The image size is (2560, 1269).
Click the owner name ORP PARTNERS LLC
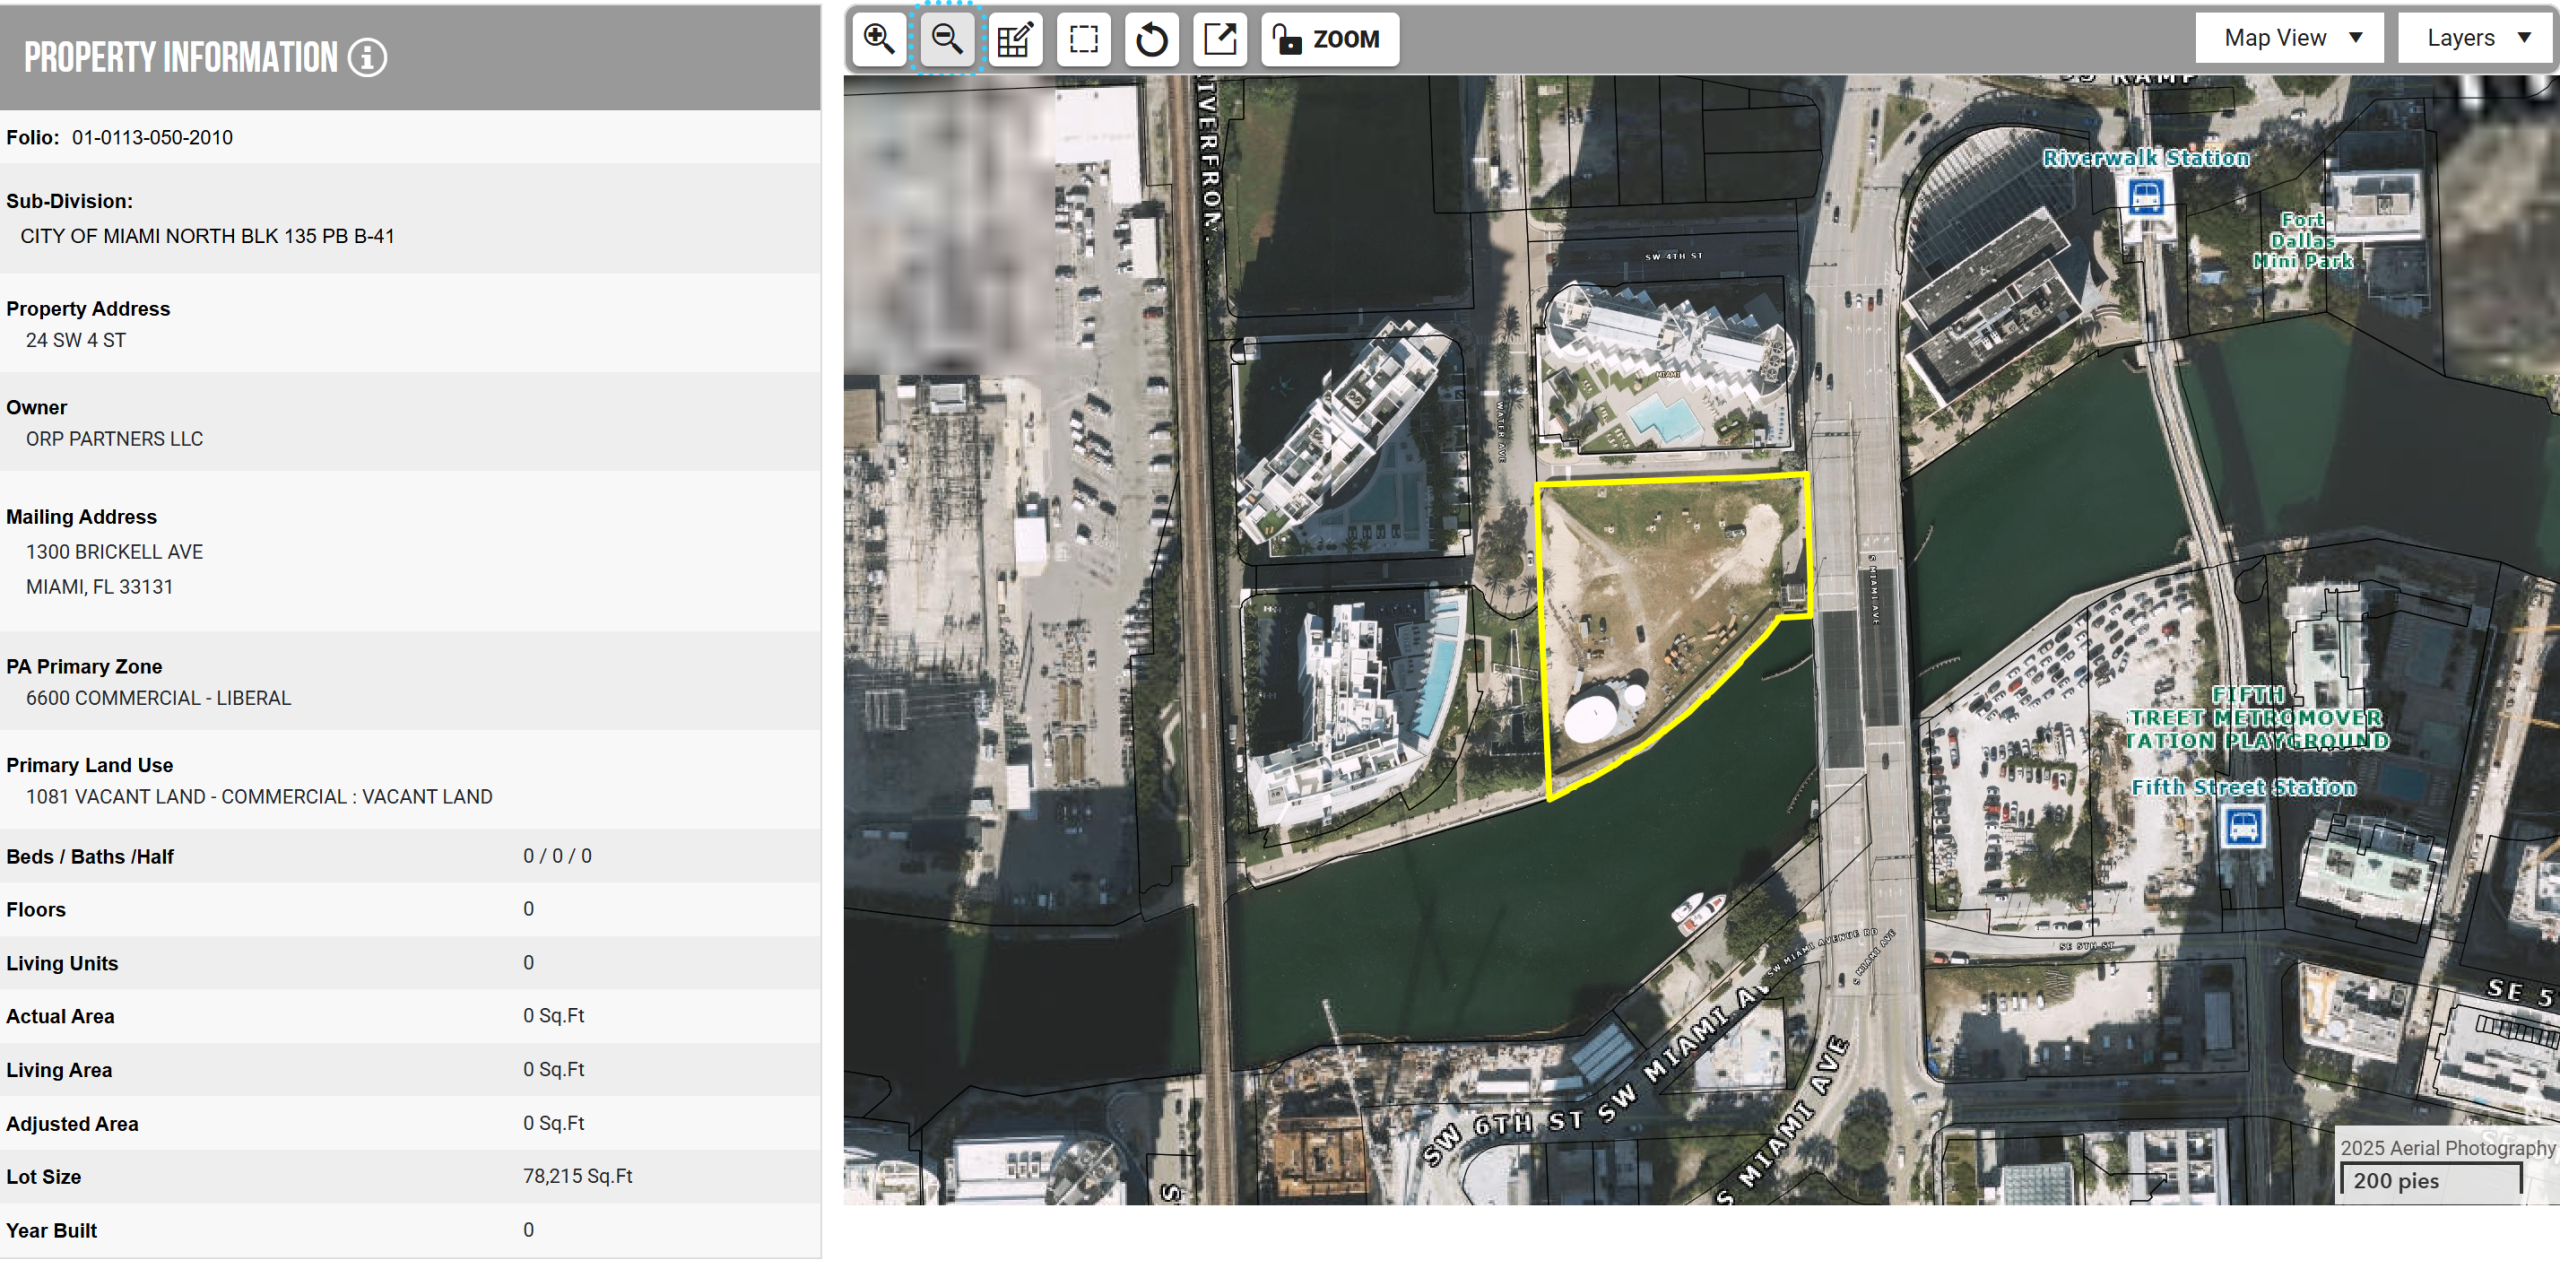tap(114, 439)
